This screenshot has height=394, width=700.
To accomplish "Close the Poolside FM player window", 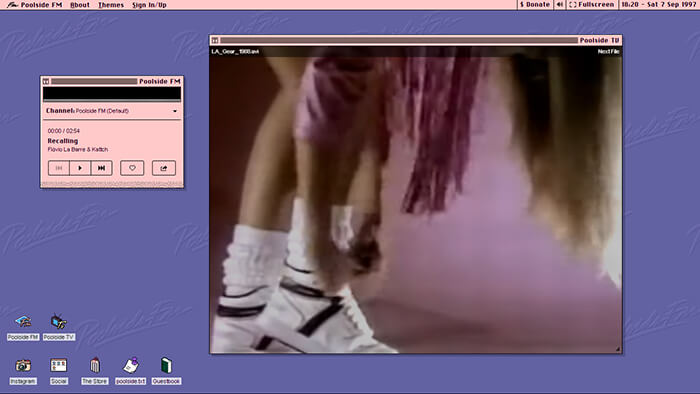I will (46, 82).
